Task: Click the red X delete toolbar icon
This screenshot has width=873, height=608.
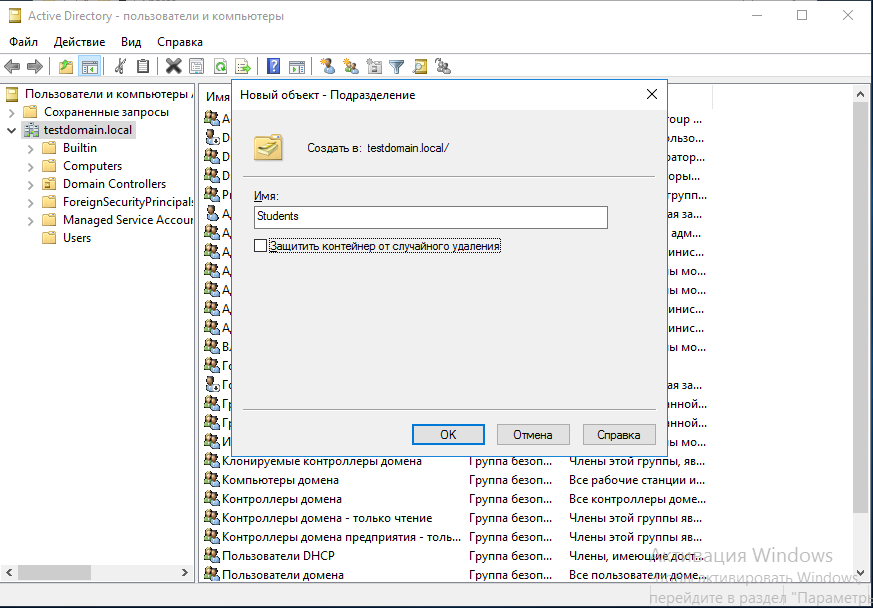Action: (173, 67)
